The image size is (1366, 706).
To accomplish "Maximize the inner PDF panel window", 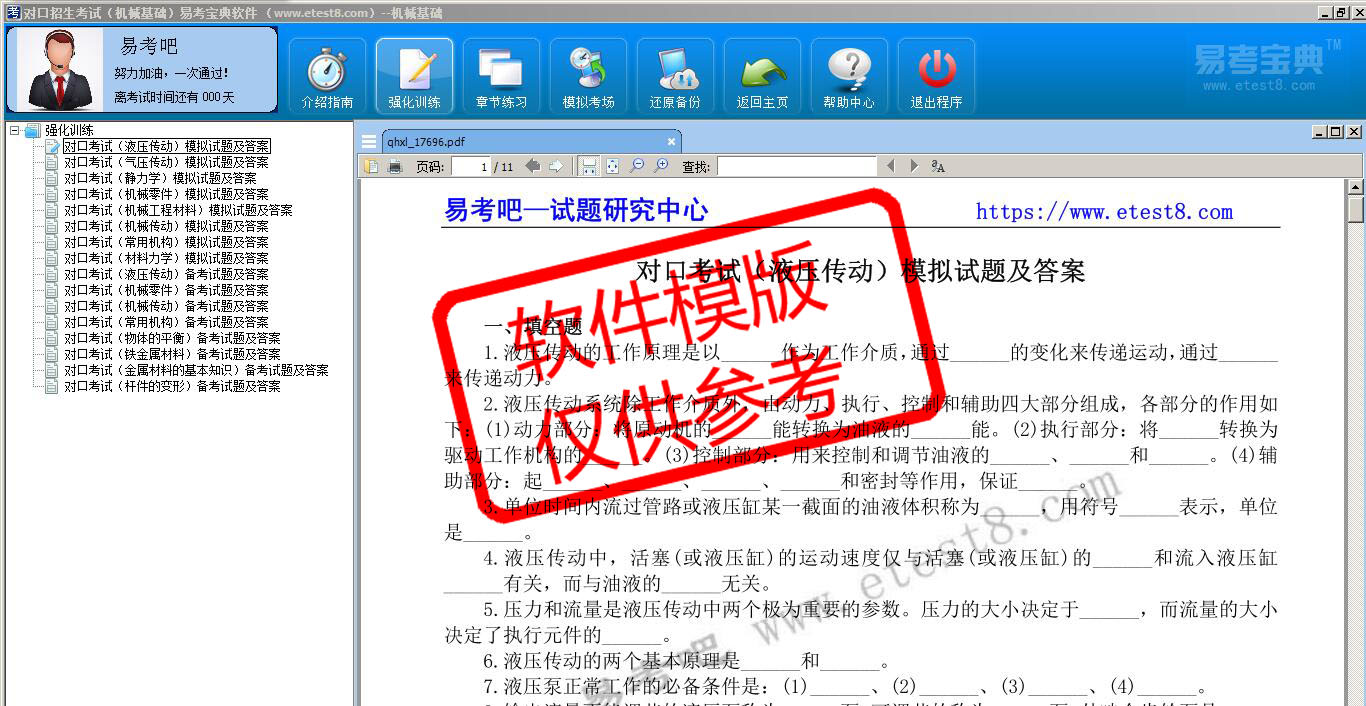I will pos(1336,131).
